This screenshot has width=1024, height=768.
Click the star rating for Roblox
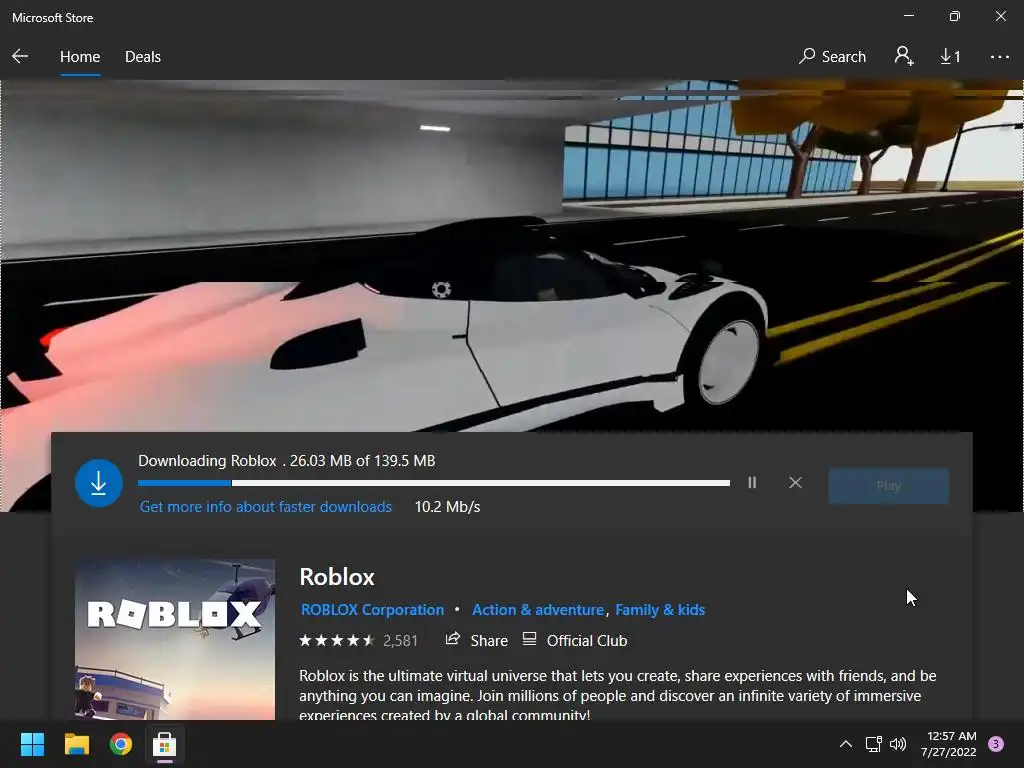pyautogui.click(x=337, y=641)
